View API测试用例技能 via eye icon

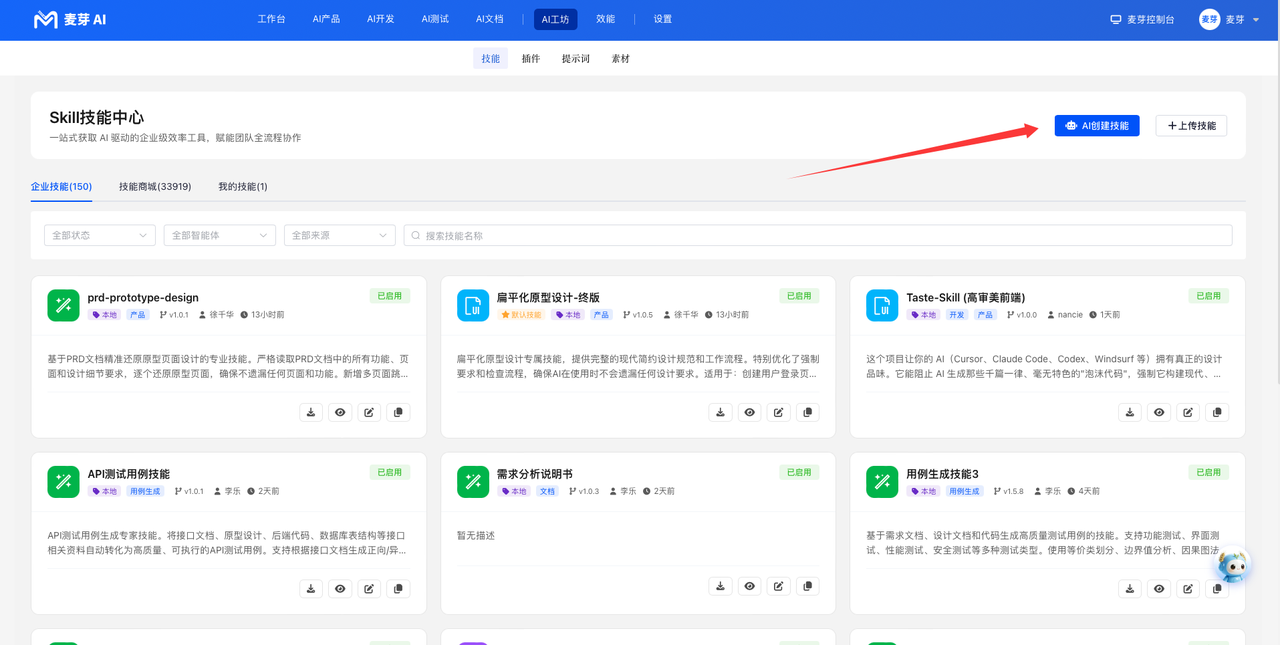(340, 588)
